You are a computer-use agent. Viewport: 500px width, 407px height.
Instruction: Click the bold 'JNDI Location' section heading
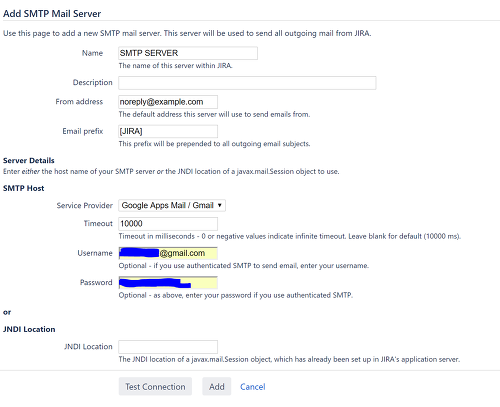click(x=29, y=329)
